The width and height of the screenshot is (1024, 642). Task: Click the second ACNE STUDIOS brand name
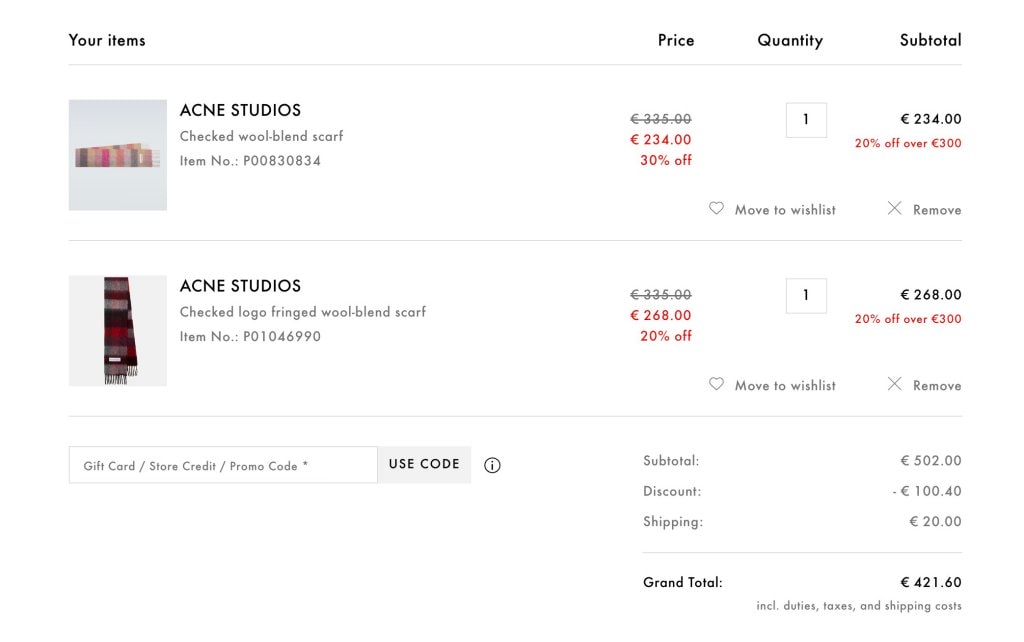point(240,286)
